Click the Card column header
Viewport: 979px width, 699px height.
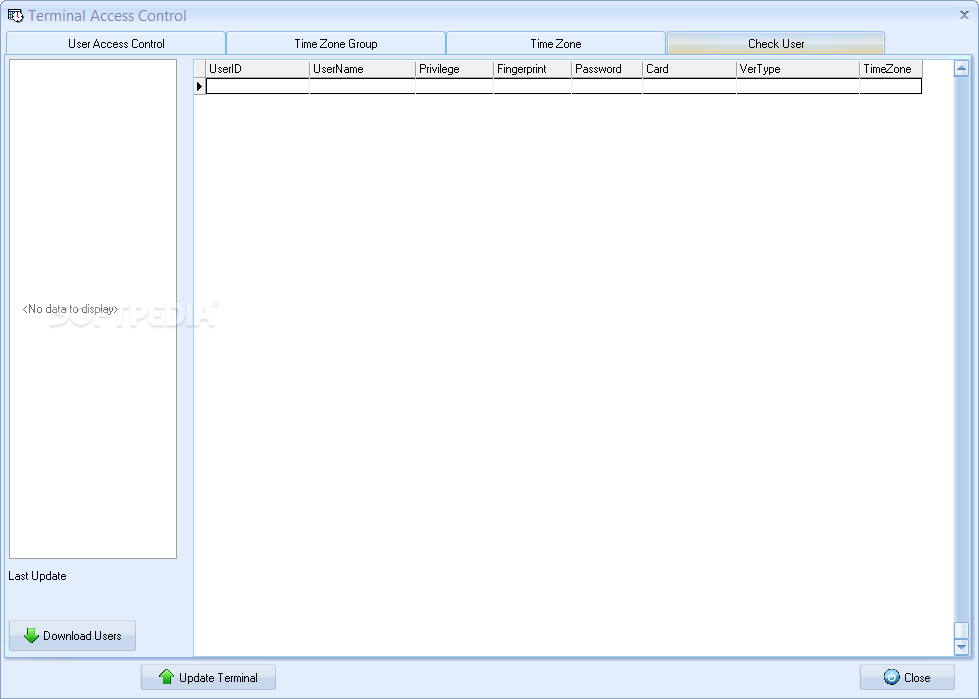689,69
